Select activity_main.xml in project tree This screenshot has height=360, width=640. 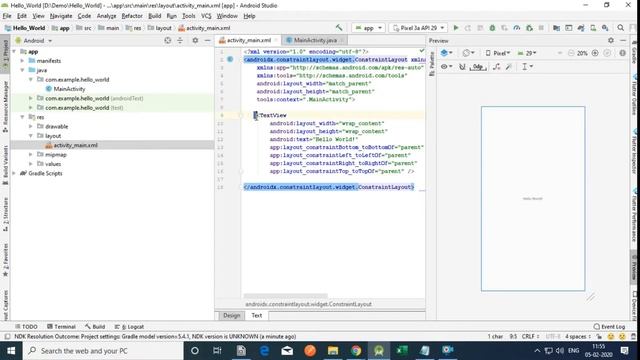click(76, 145)
